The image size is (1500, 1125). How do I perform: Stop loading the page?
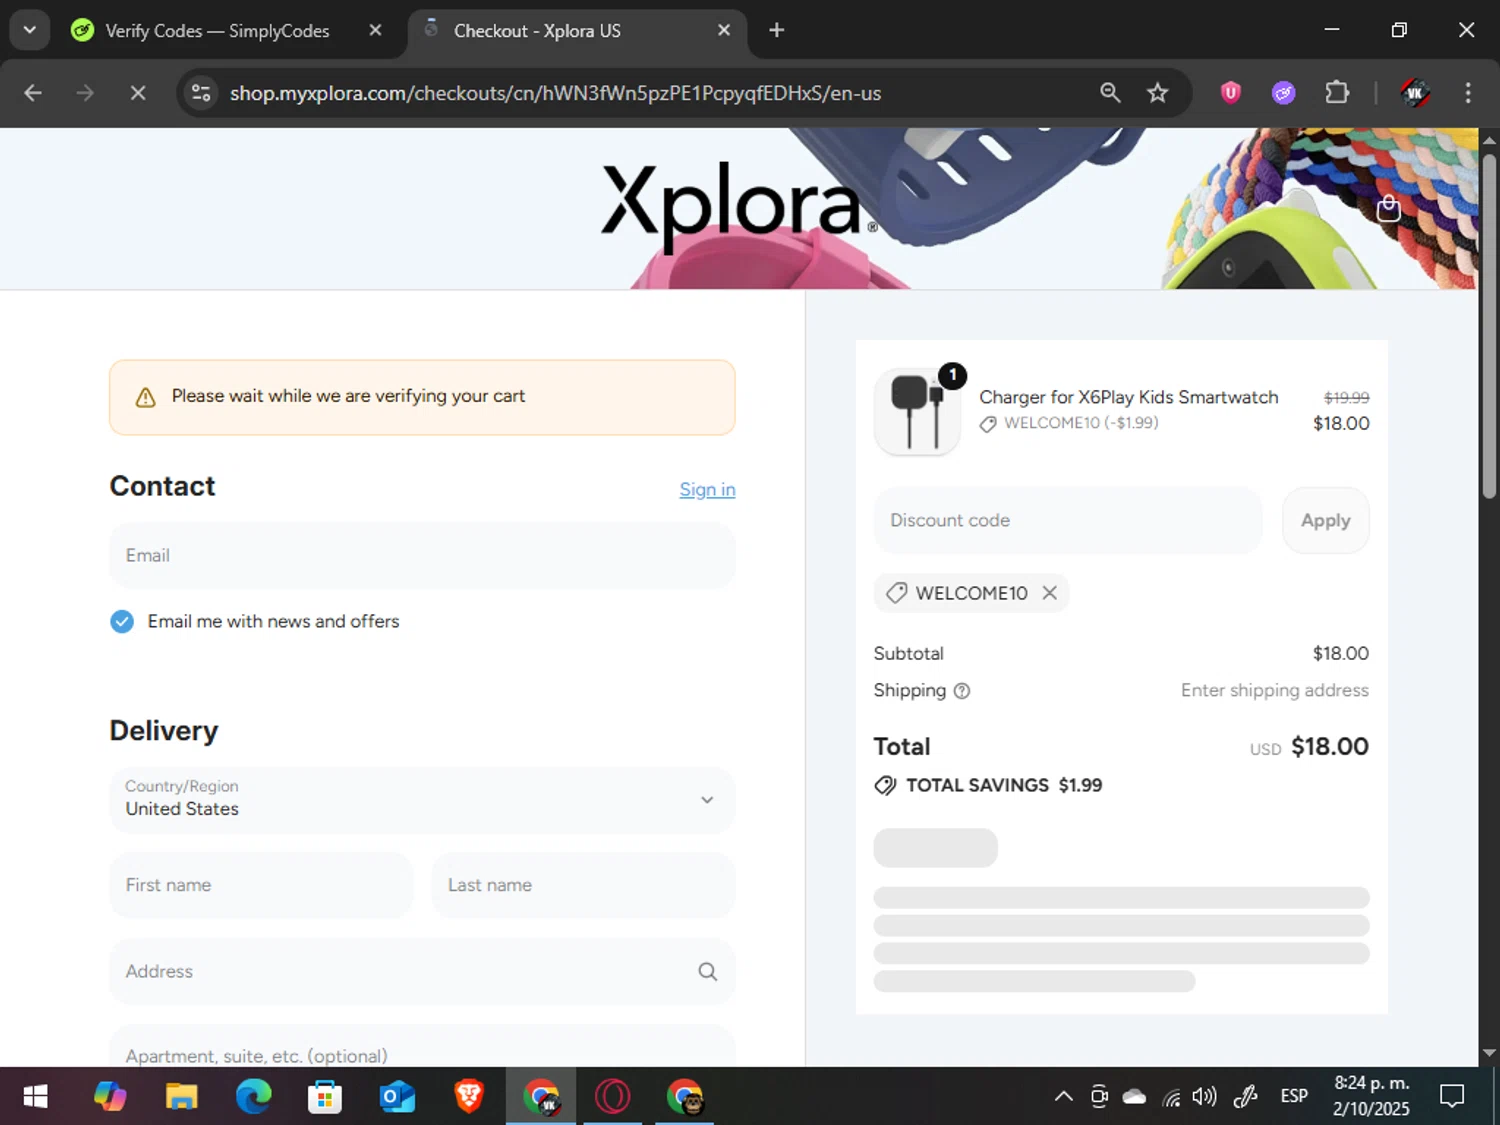tap(138, 93)
